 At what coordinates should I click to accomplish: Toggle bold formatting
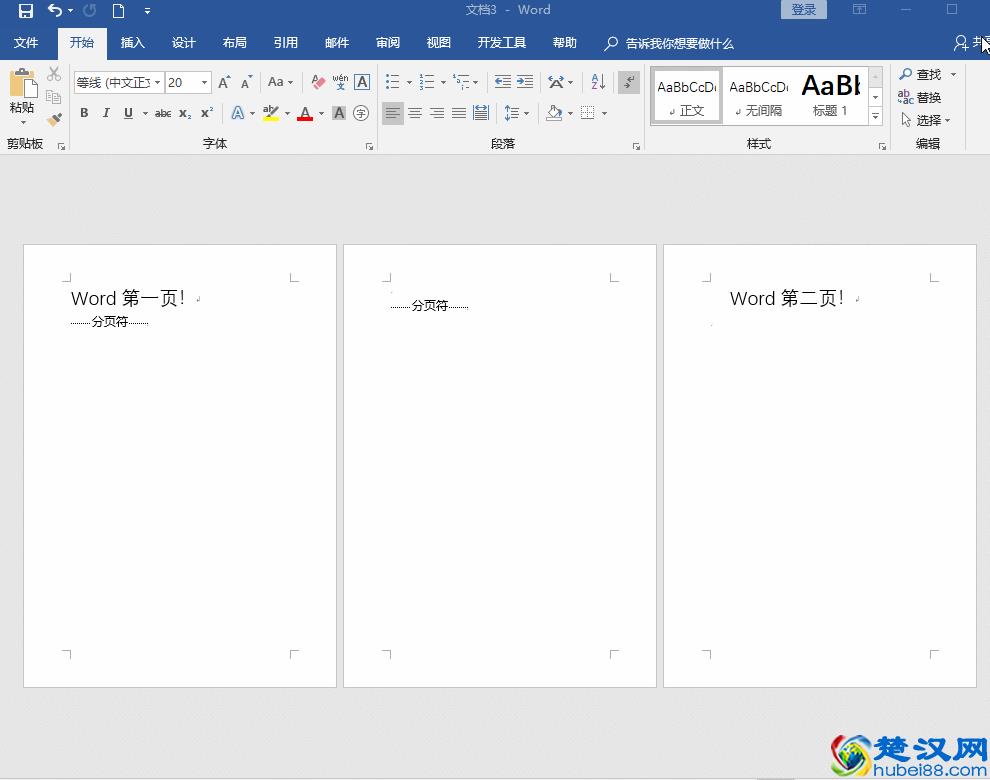click(x=84, y=113)
